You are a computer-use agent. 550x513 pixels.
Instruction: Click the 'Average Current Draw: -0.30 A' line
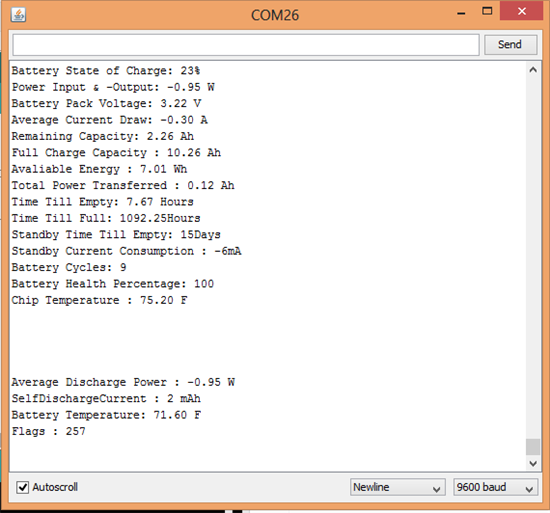pyautogui.click(x=109, y=120)
